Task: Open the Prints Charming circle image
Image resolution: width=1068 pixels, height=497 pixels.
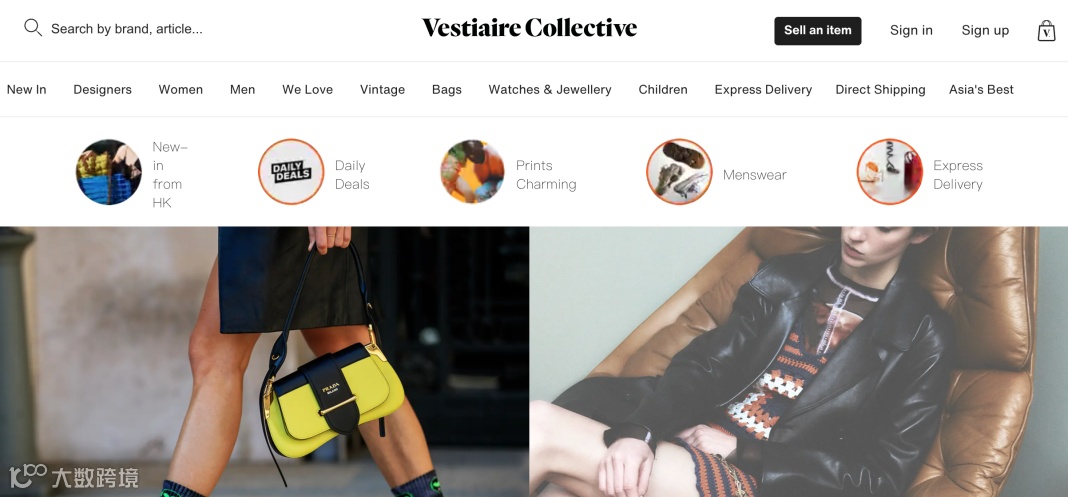Action: [x=472, y=172]
